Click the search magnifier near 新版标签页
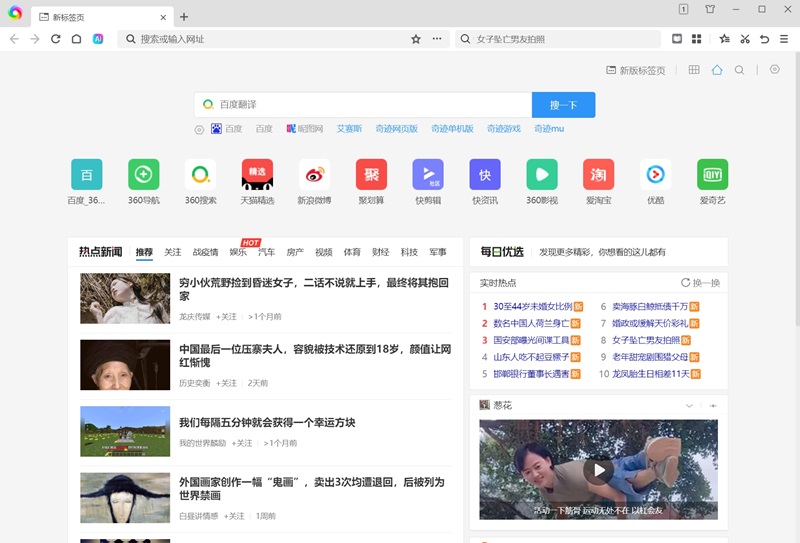 point(739,70)
